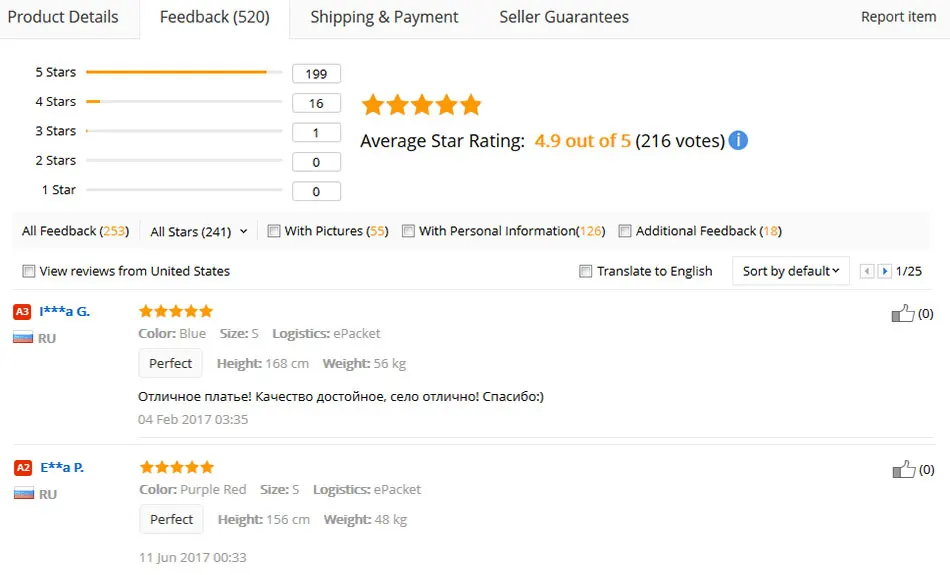Click the A2 buyer level badge
The width and height of the screenshot is (950, 575).
[23, 467]
